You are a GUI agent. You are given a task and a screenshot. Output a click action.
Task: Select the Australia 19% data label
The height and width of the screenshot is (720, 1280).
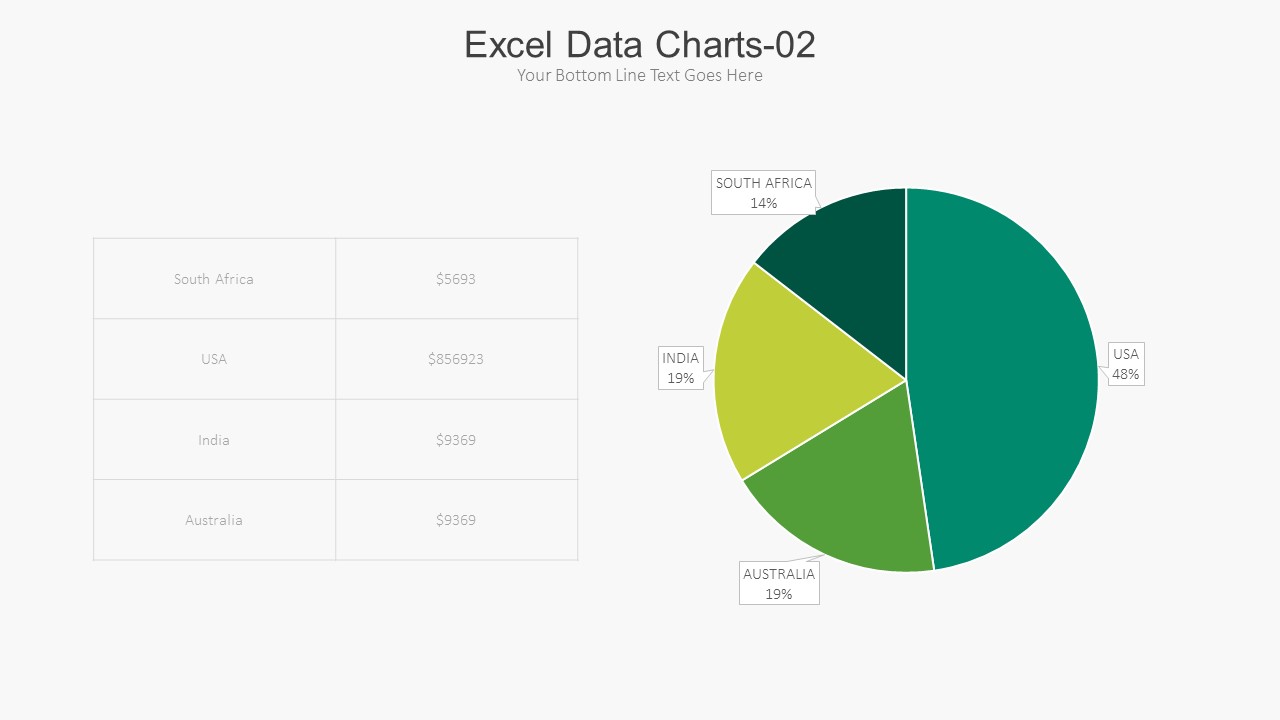pos(779,584)
